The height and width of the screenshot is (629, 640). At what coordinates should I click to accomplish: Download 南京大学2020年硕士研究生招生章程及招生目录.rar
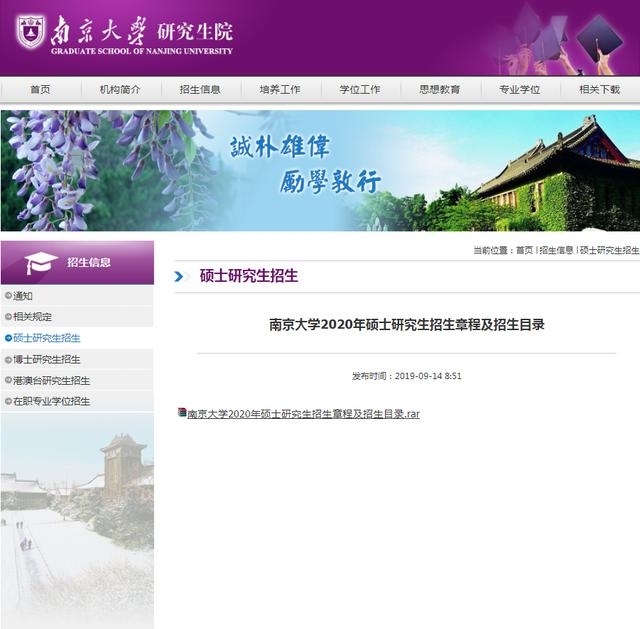coord(303,414)
